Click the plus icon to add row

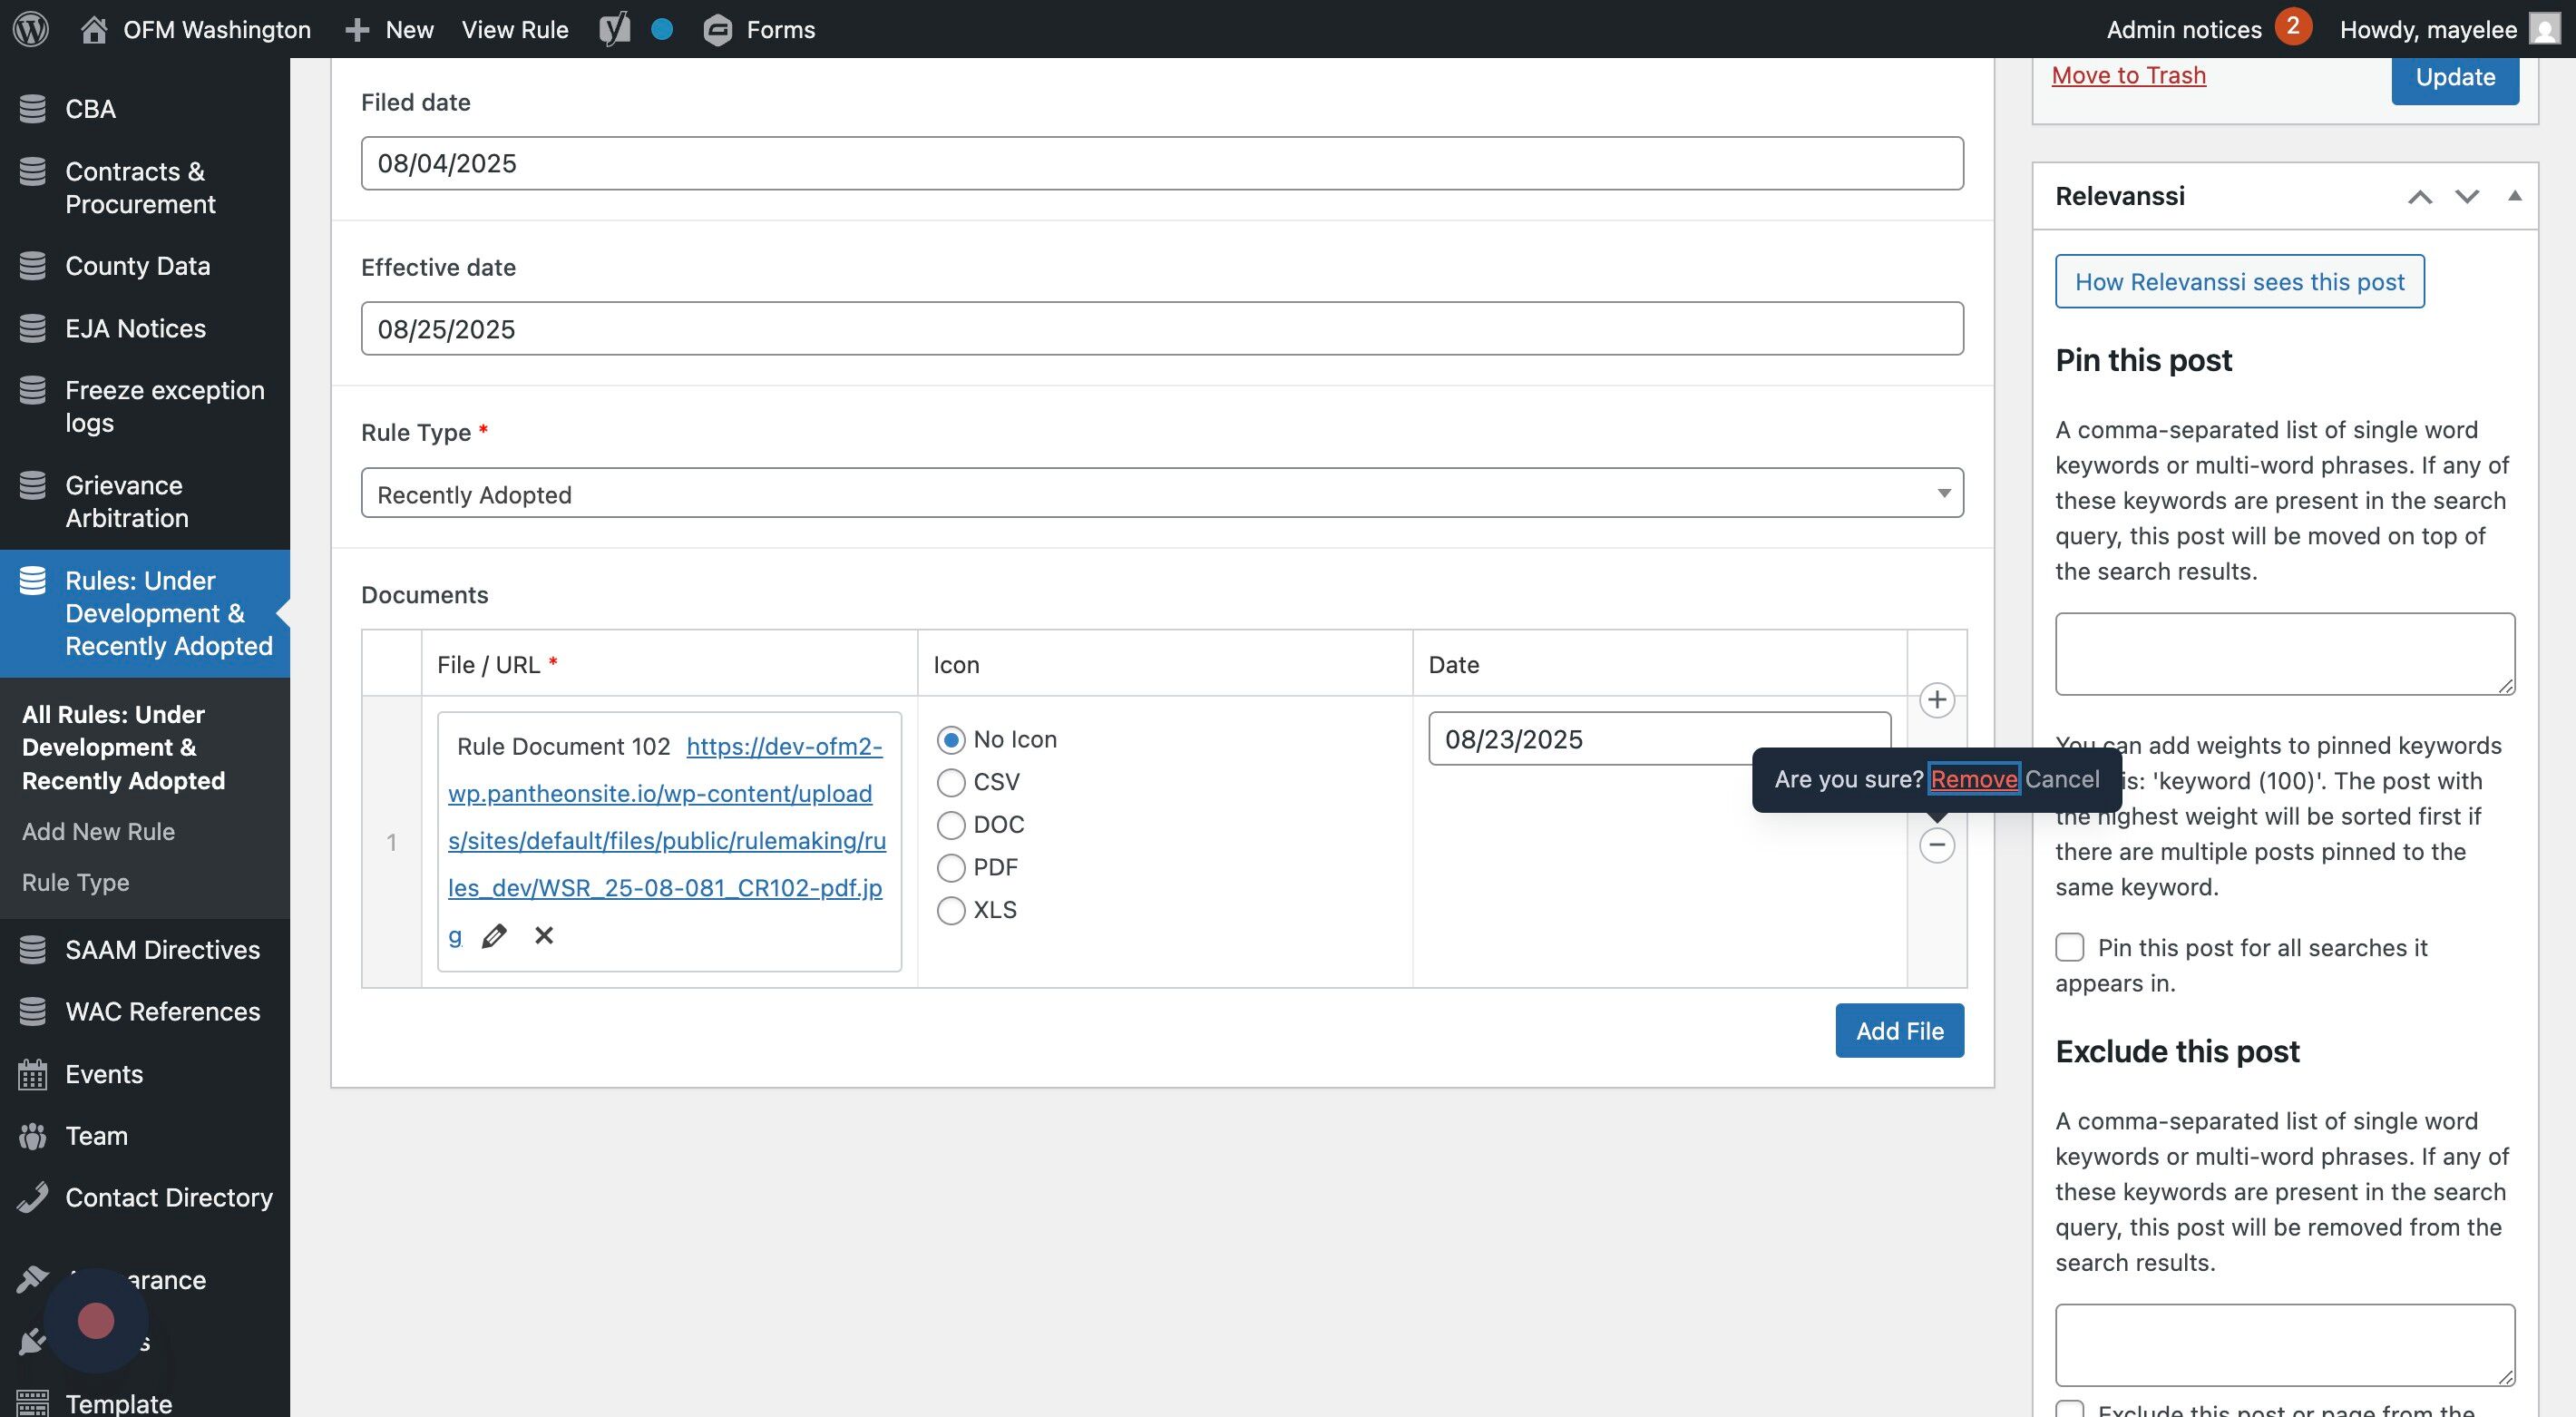[1936, 700]
